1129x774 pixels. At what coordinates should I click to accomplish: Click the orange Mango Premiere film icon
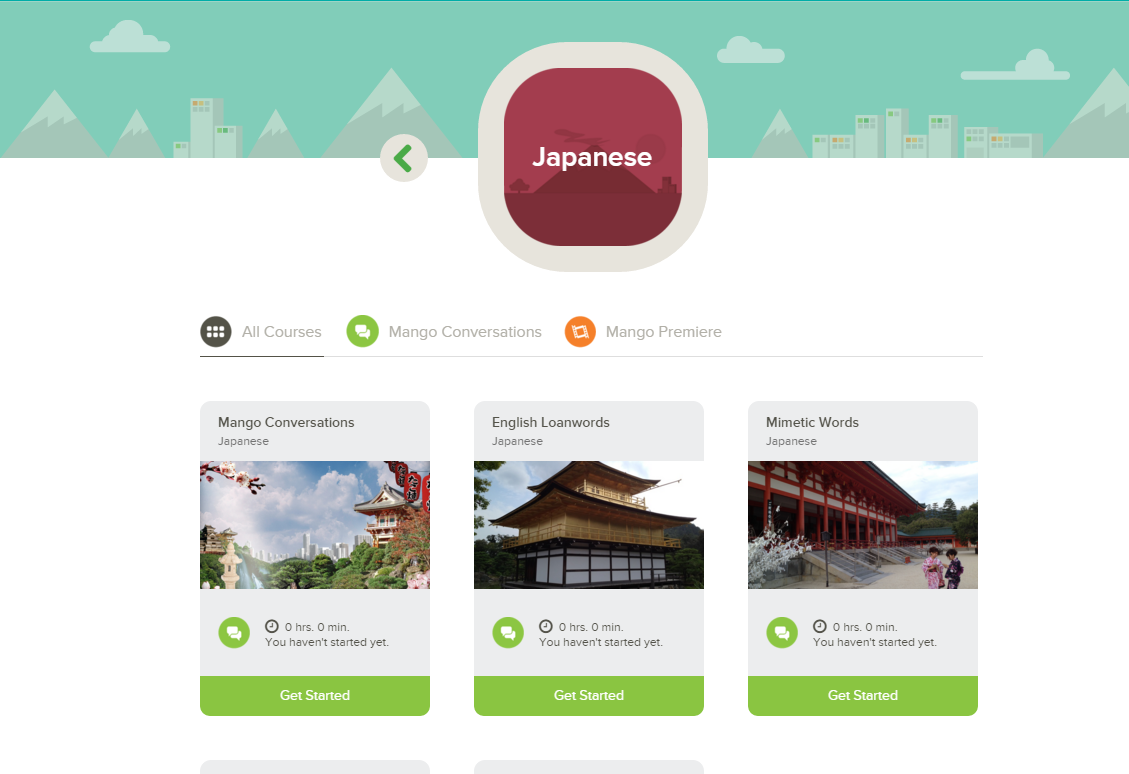(580, 332)
